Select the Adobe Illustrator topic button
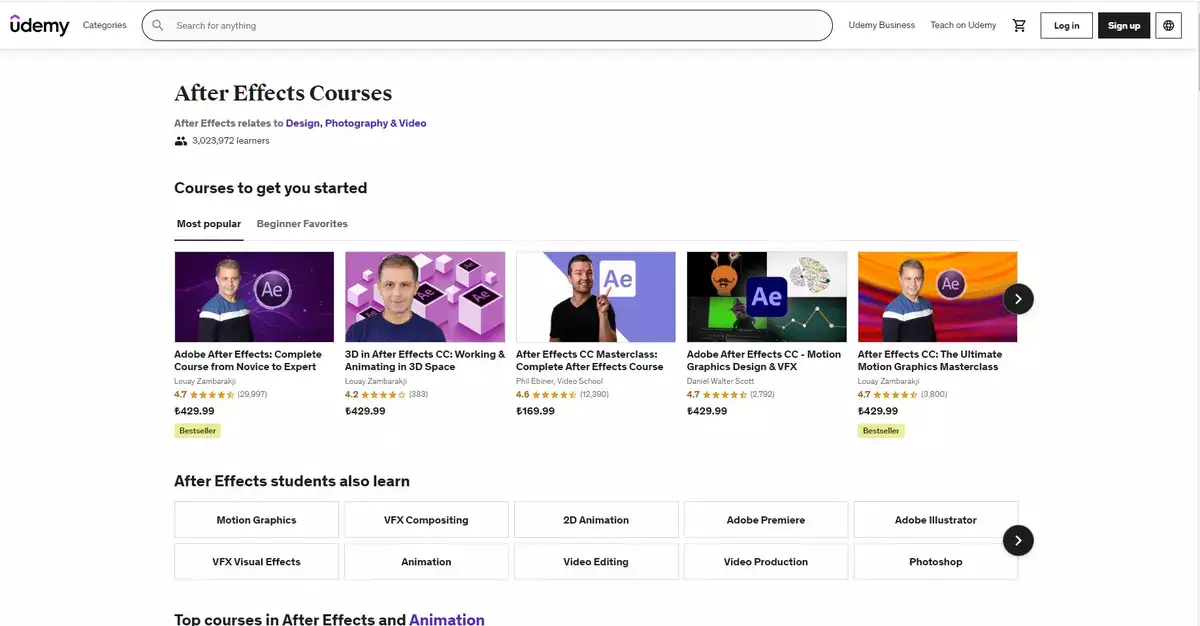Image resolution: width=1200 pixels, height=626 pixels. 936,520
